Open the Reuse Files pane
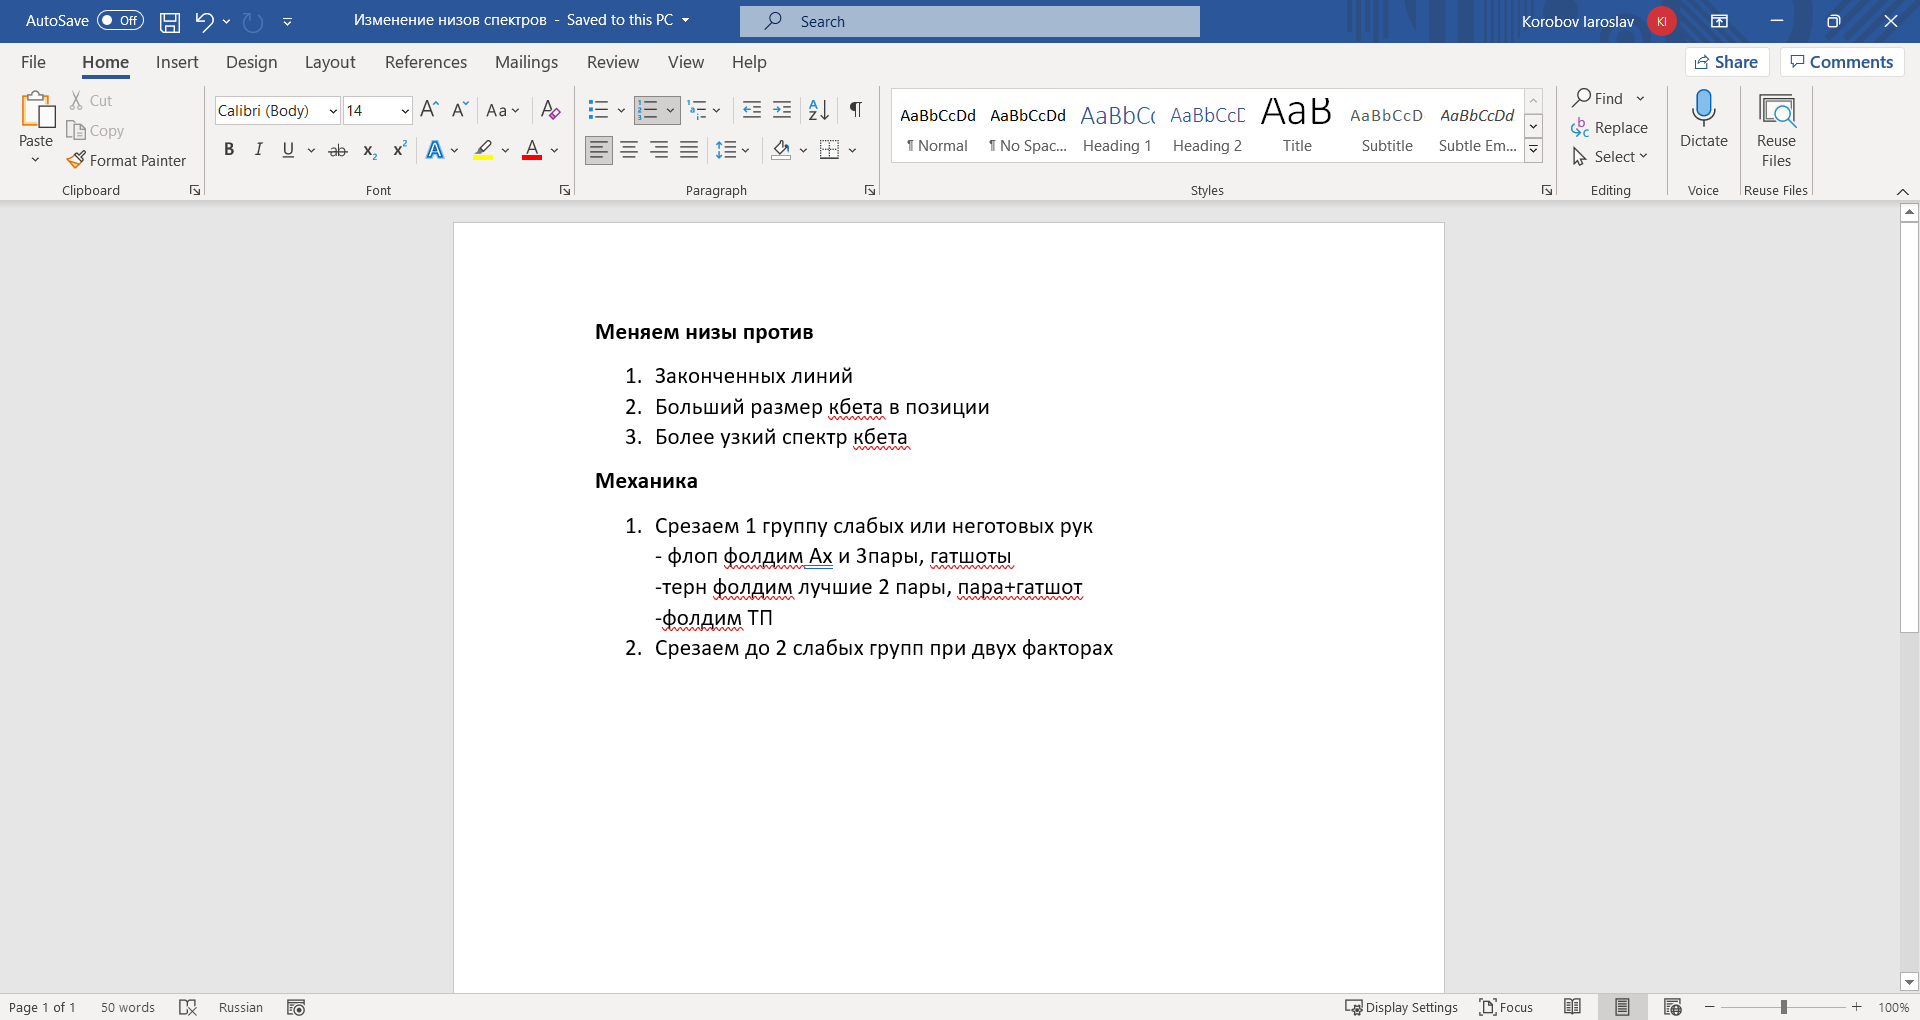The image size is (1920, 1020). click(x=1776, y=130)
